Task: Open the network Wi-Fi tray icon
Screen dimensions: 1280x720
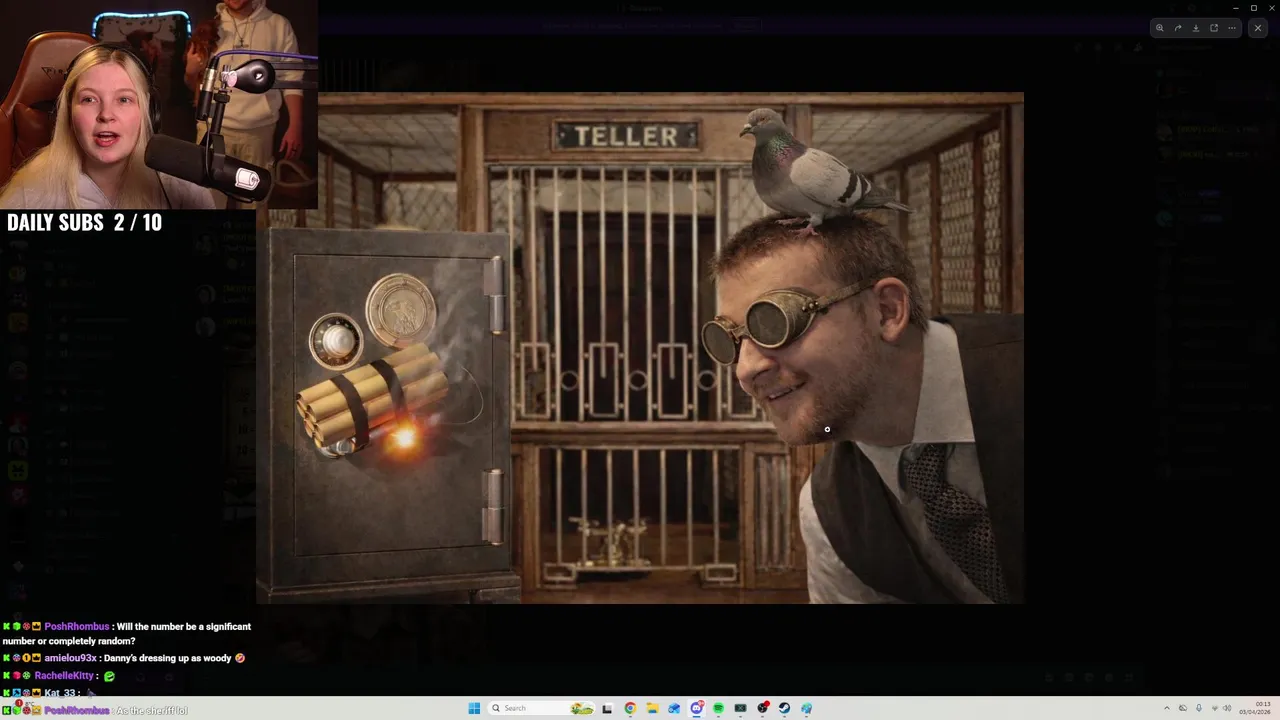Action: [1214, 708]
